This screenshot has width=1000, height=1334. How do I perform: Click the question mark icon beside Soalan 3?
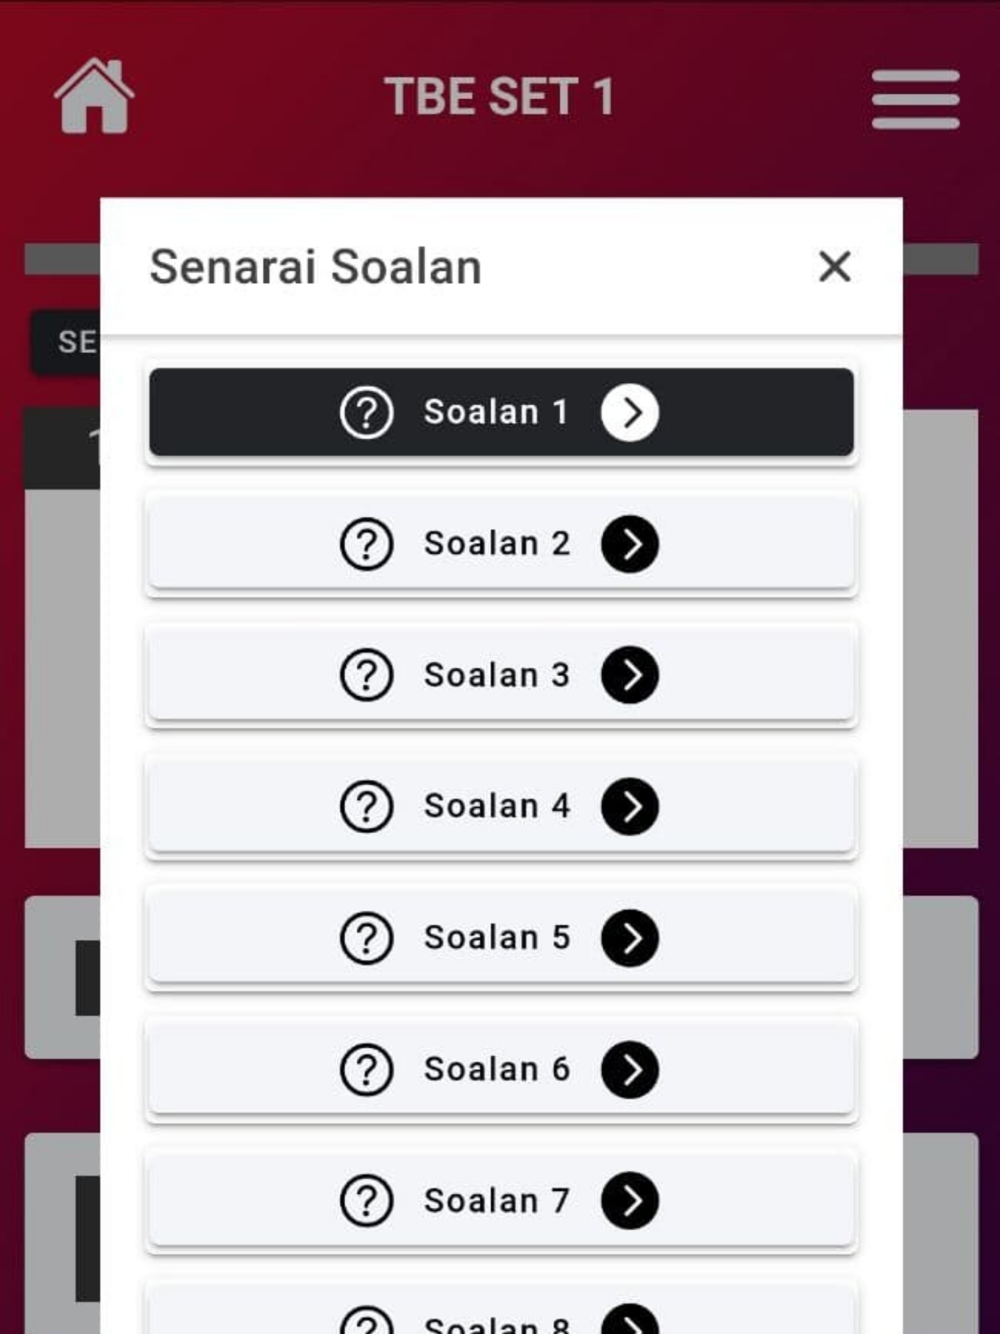click(x=367, y=675)
